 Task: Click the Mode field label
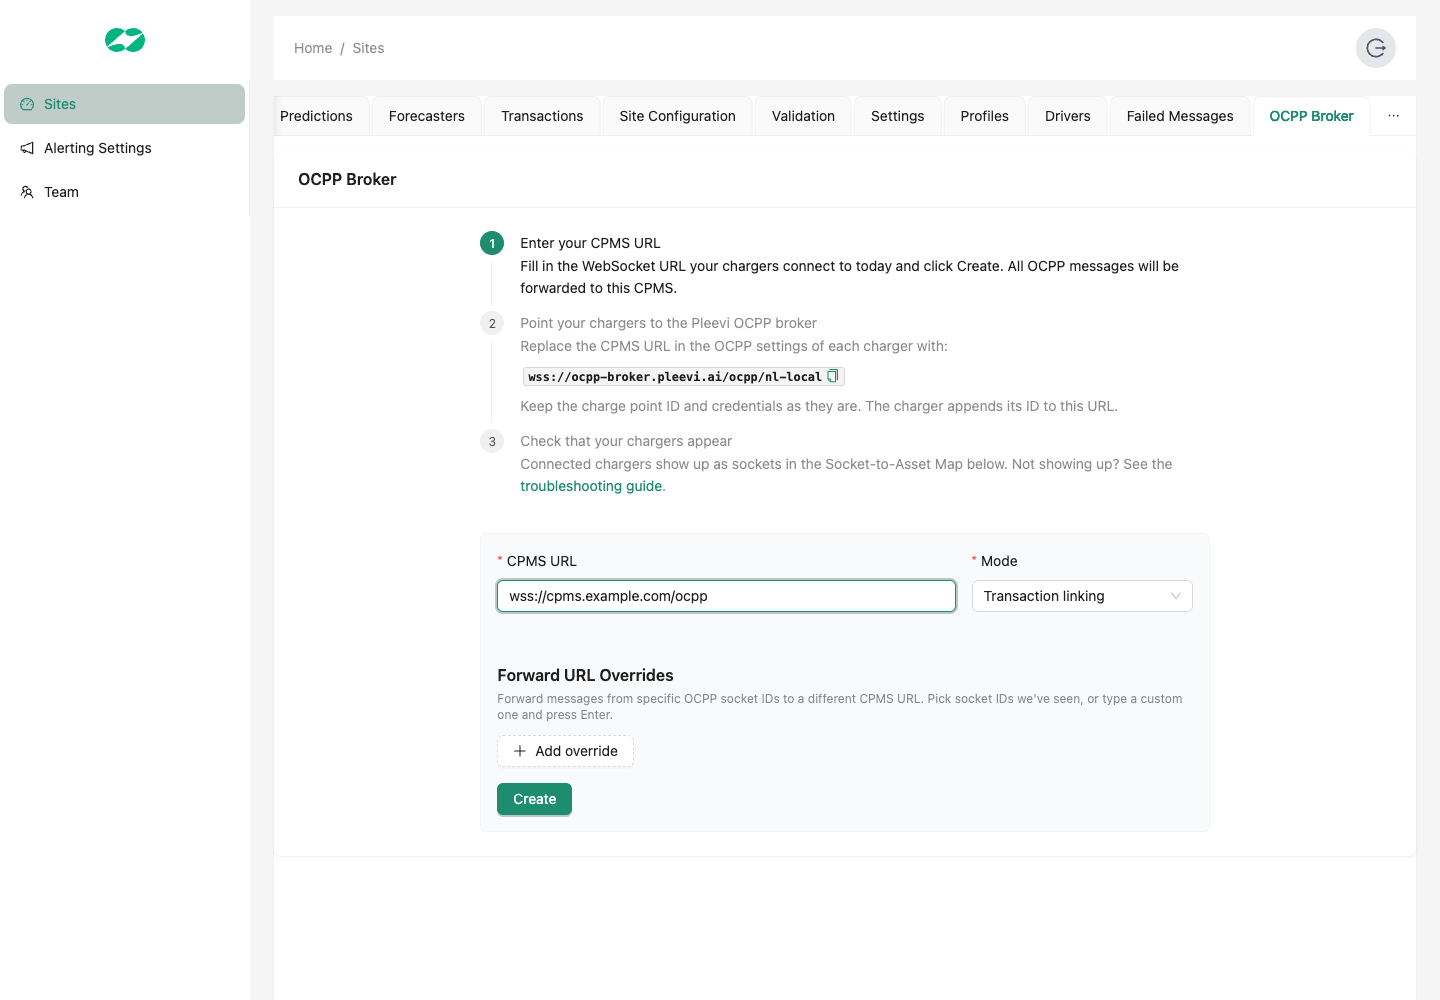coord(999,561)
